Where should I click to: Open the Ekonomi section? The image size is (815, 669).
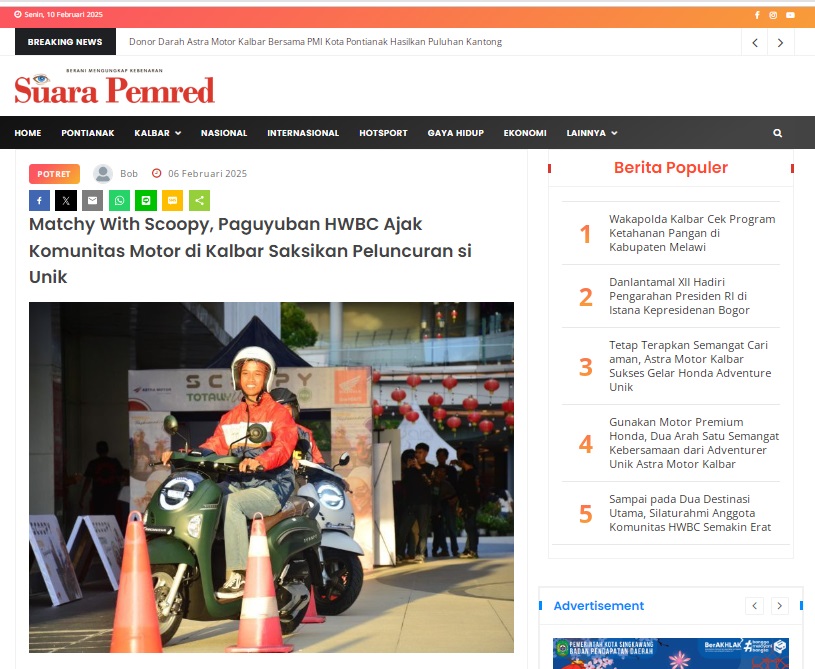(x=525, y=133)
